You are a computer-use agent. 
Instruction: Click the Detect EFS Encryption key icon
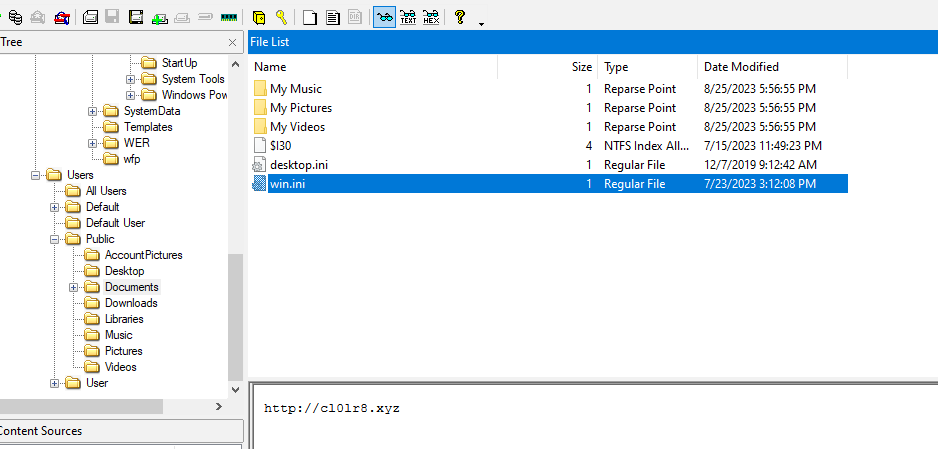282,17
